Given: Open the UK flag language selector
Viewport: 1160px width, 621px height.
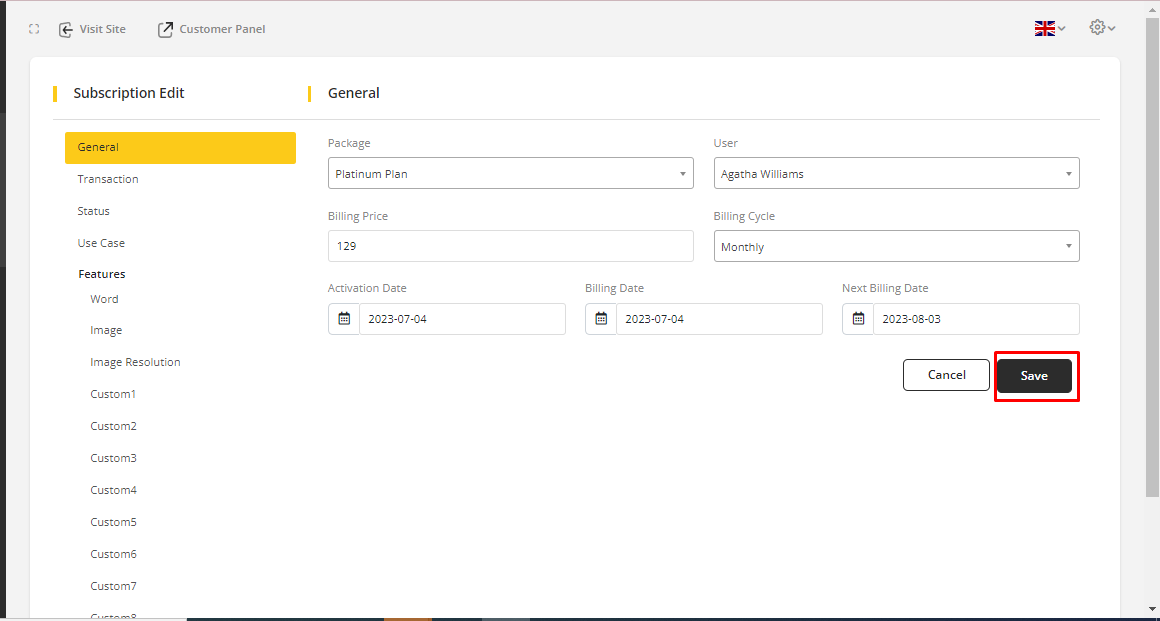Looking at the screenshot, I should pos(1049,29).
